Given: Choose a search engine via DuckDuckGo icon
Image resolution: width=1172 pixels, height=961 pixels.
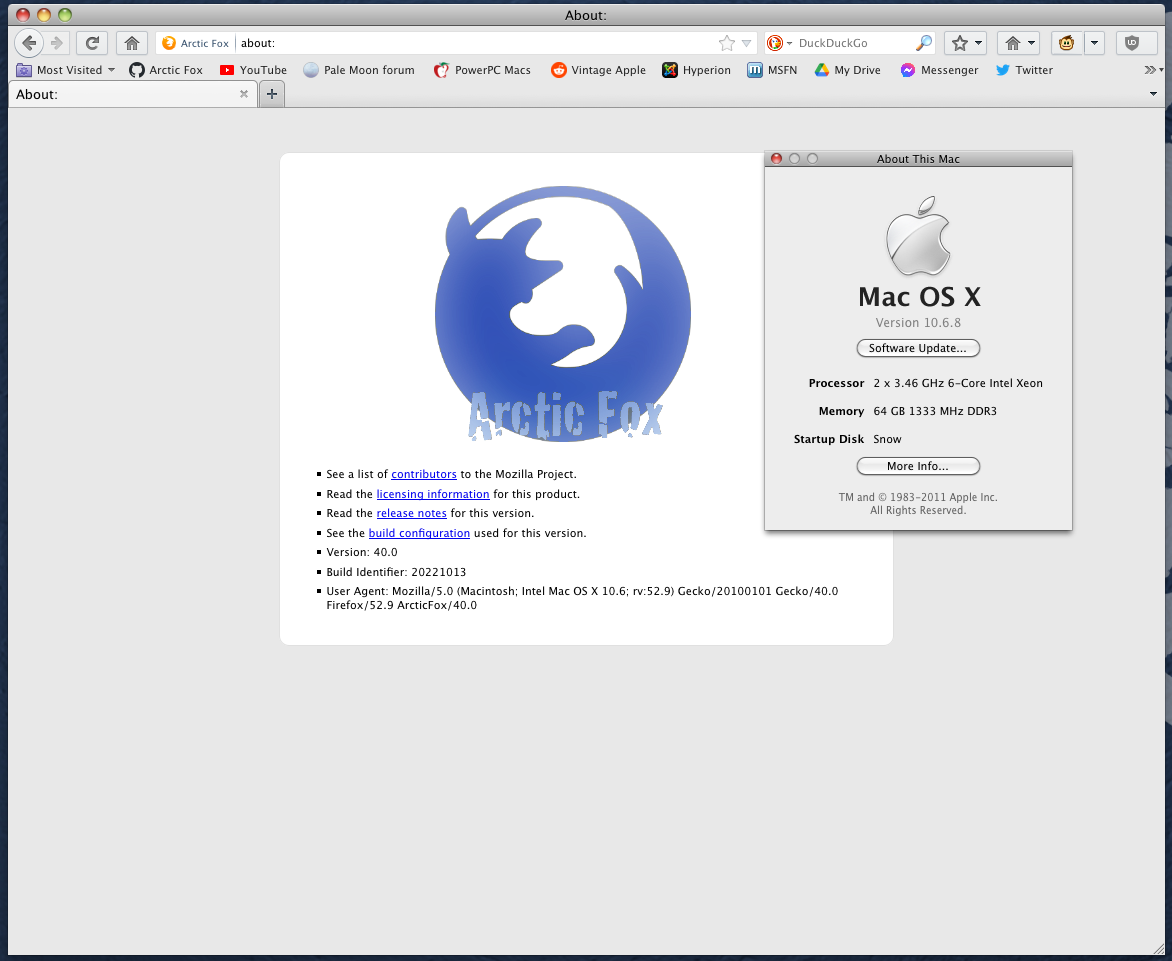Looking at the screenshot, I should tap(778, 43).
